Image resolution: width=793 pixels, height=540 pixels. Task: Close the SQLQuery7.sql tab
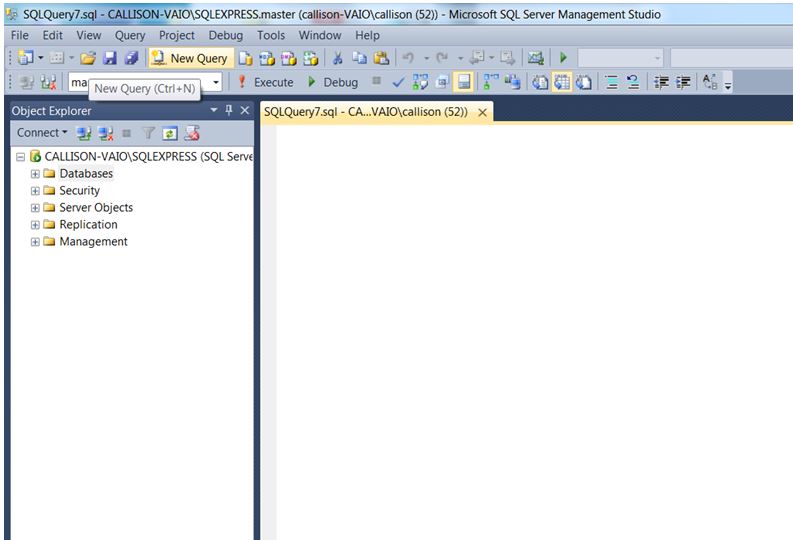[482, 112]
